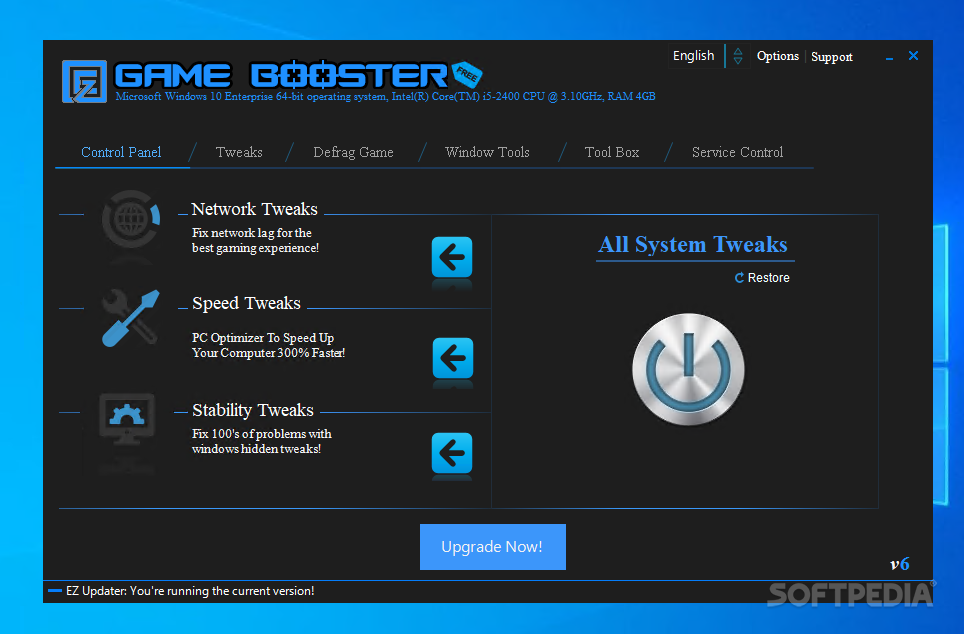The image size is (964, 634).
Task: Apply Speed Tweaks with its arrow button
Action: [453, 358]
